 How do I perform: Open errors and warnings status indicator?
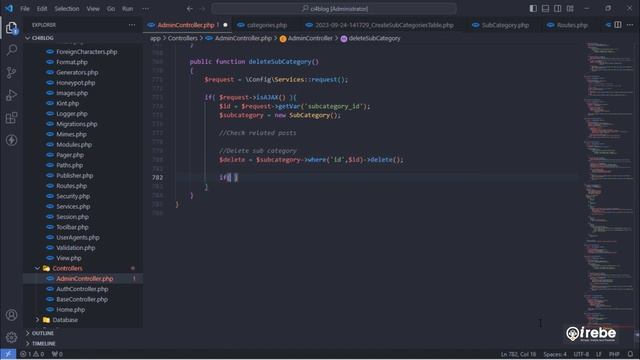tap(32, 354)
